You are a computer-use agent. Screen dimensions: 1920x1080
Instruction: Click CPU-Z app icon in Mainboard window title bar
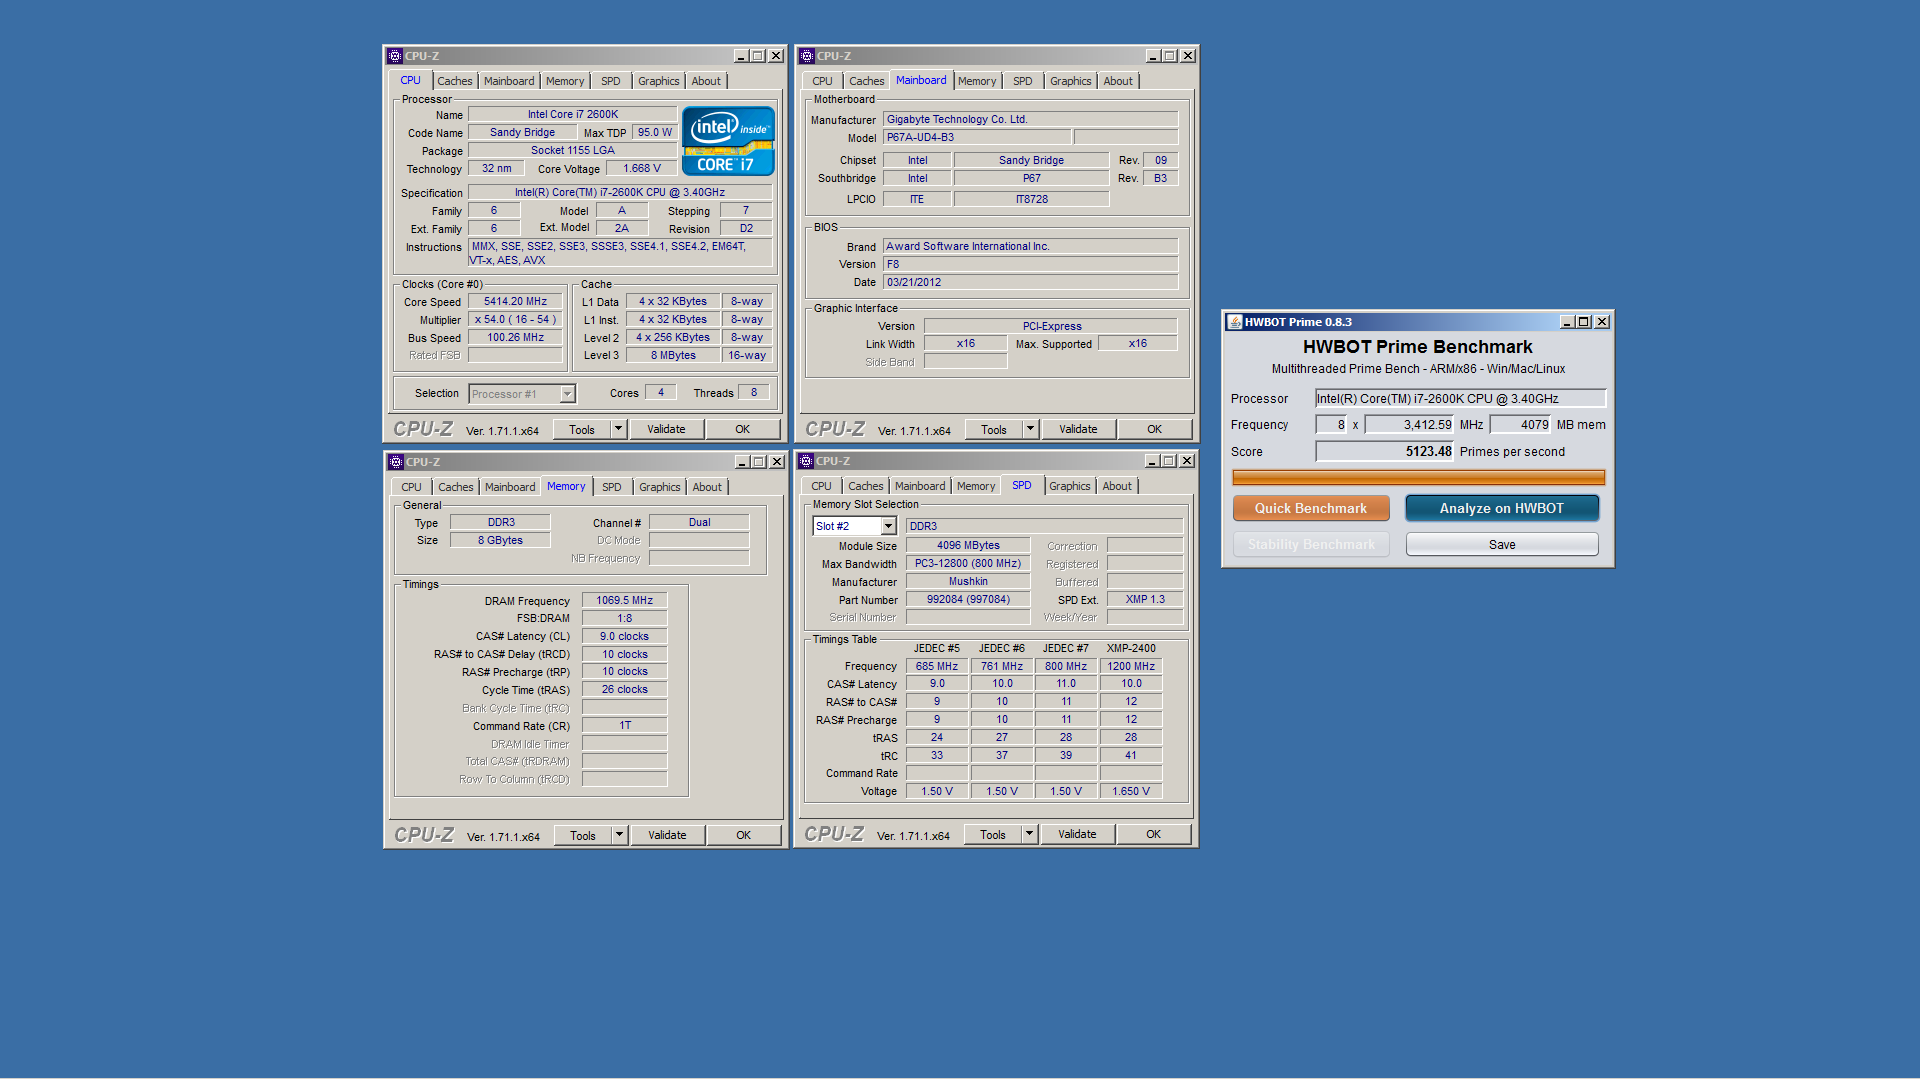click(807, 56)
